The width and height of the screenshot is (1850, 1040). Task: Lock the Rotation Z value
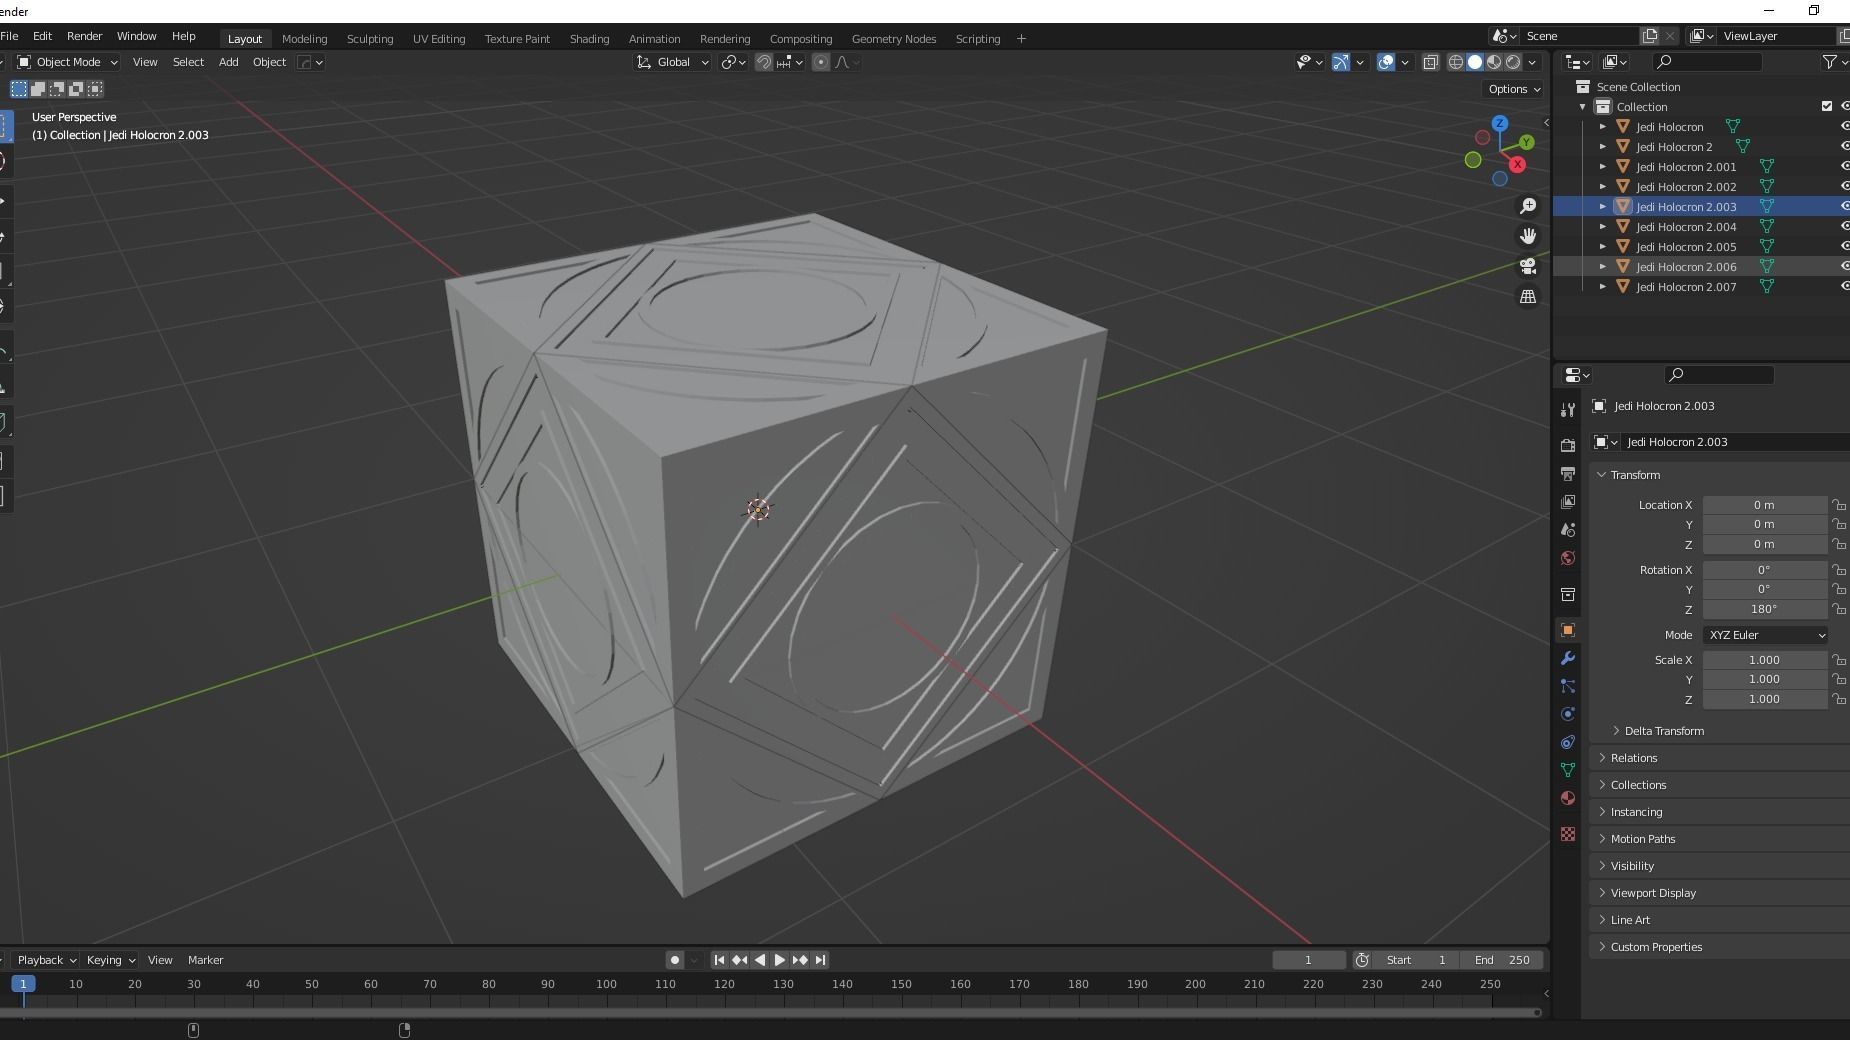tap(1839, 609)
